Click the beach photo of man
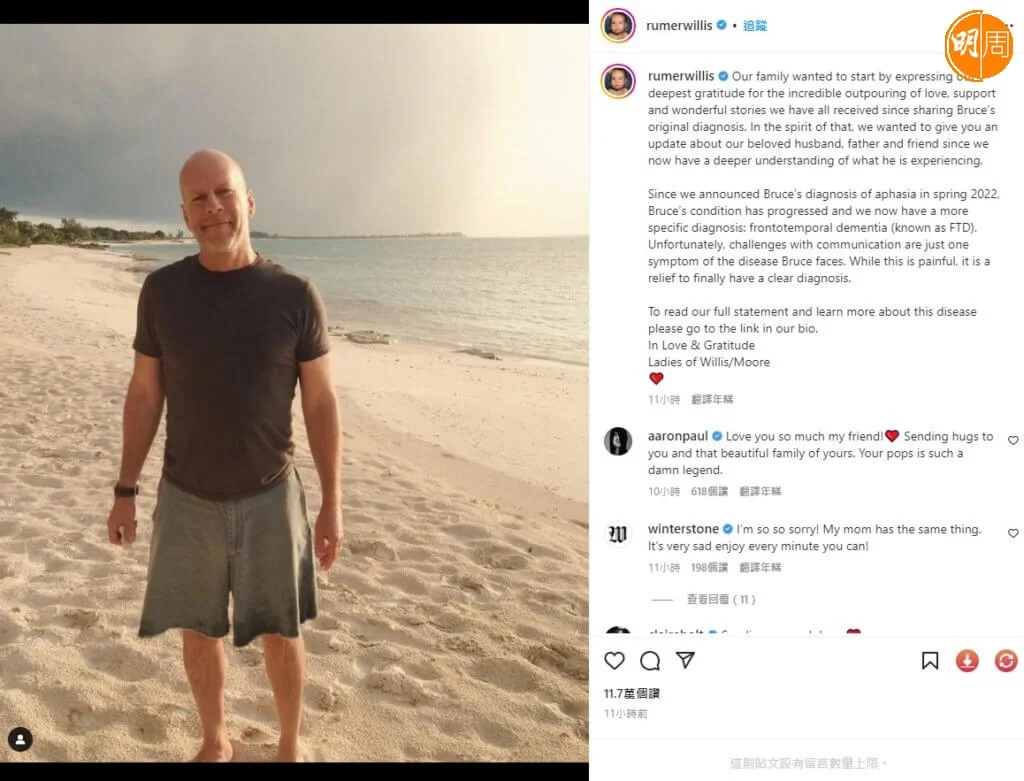Viewport: 1024px width, 781px height. pyautogui.click(x=294, y=392)
